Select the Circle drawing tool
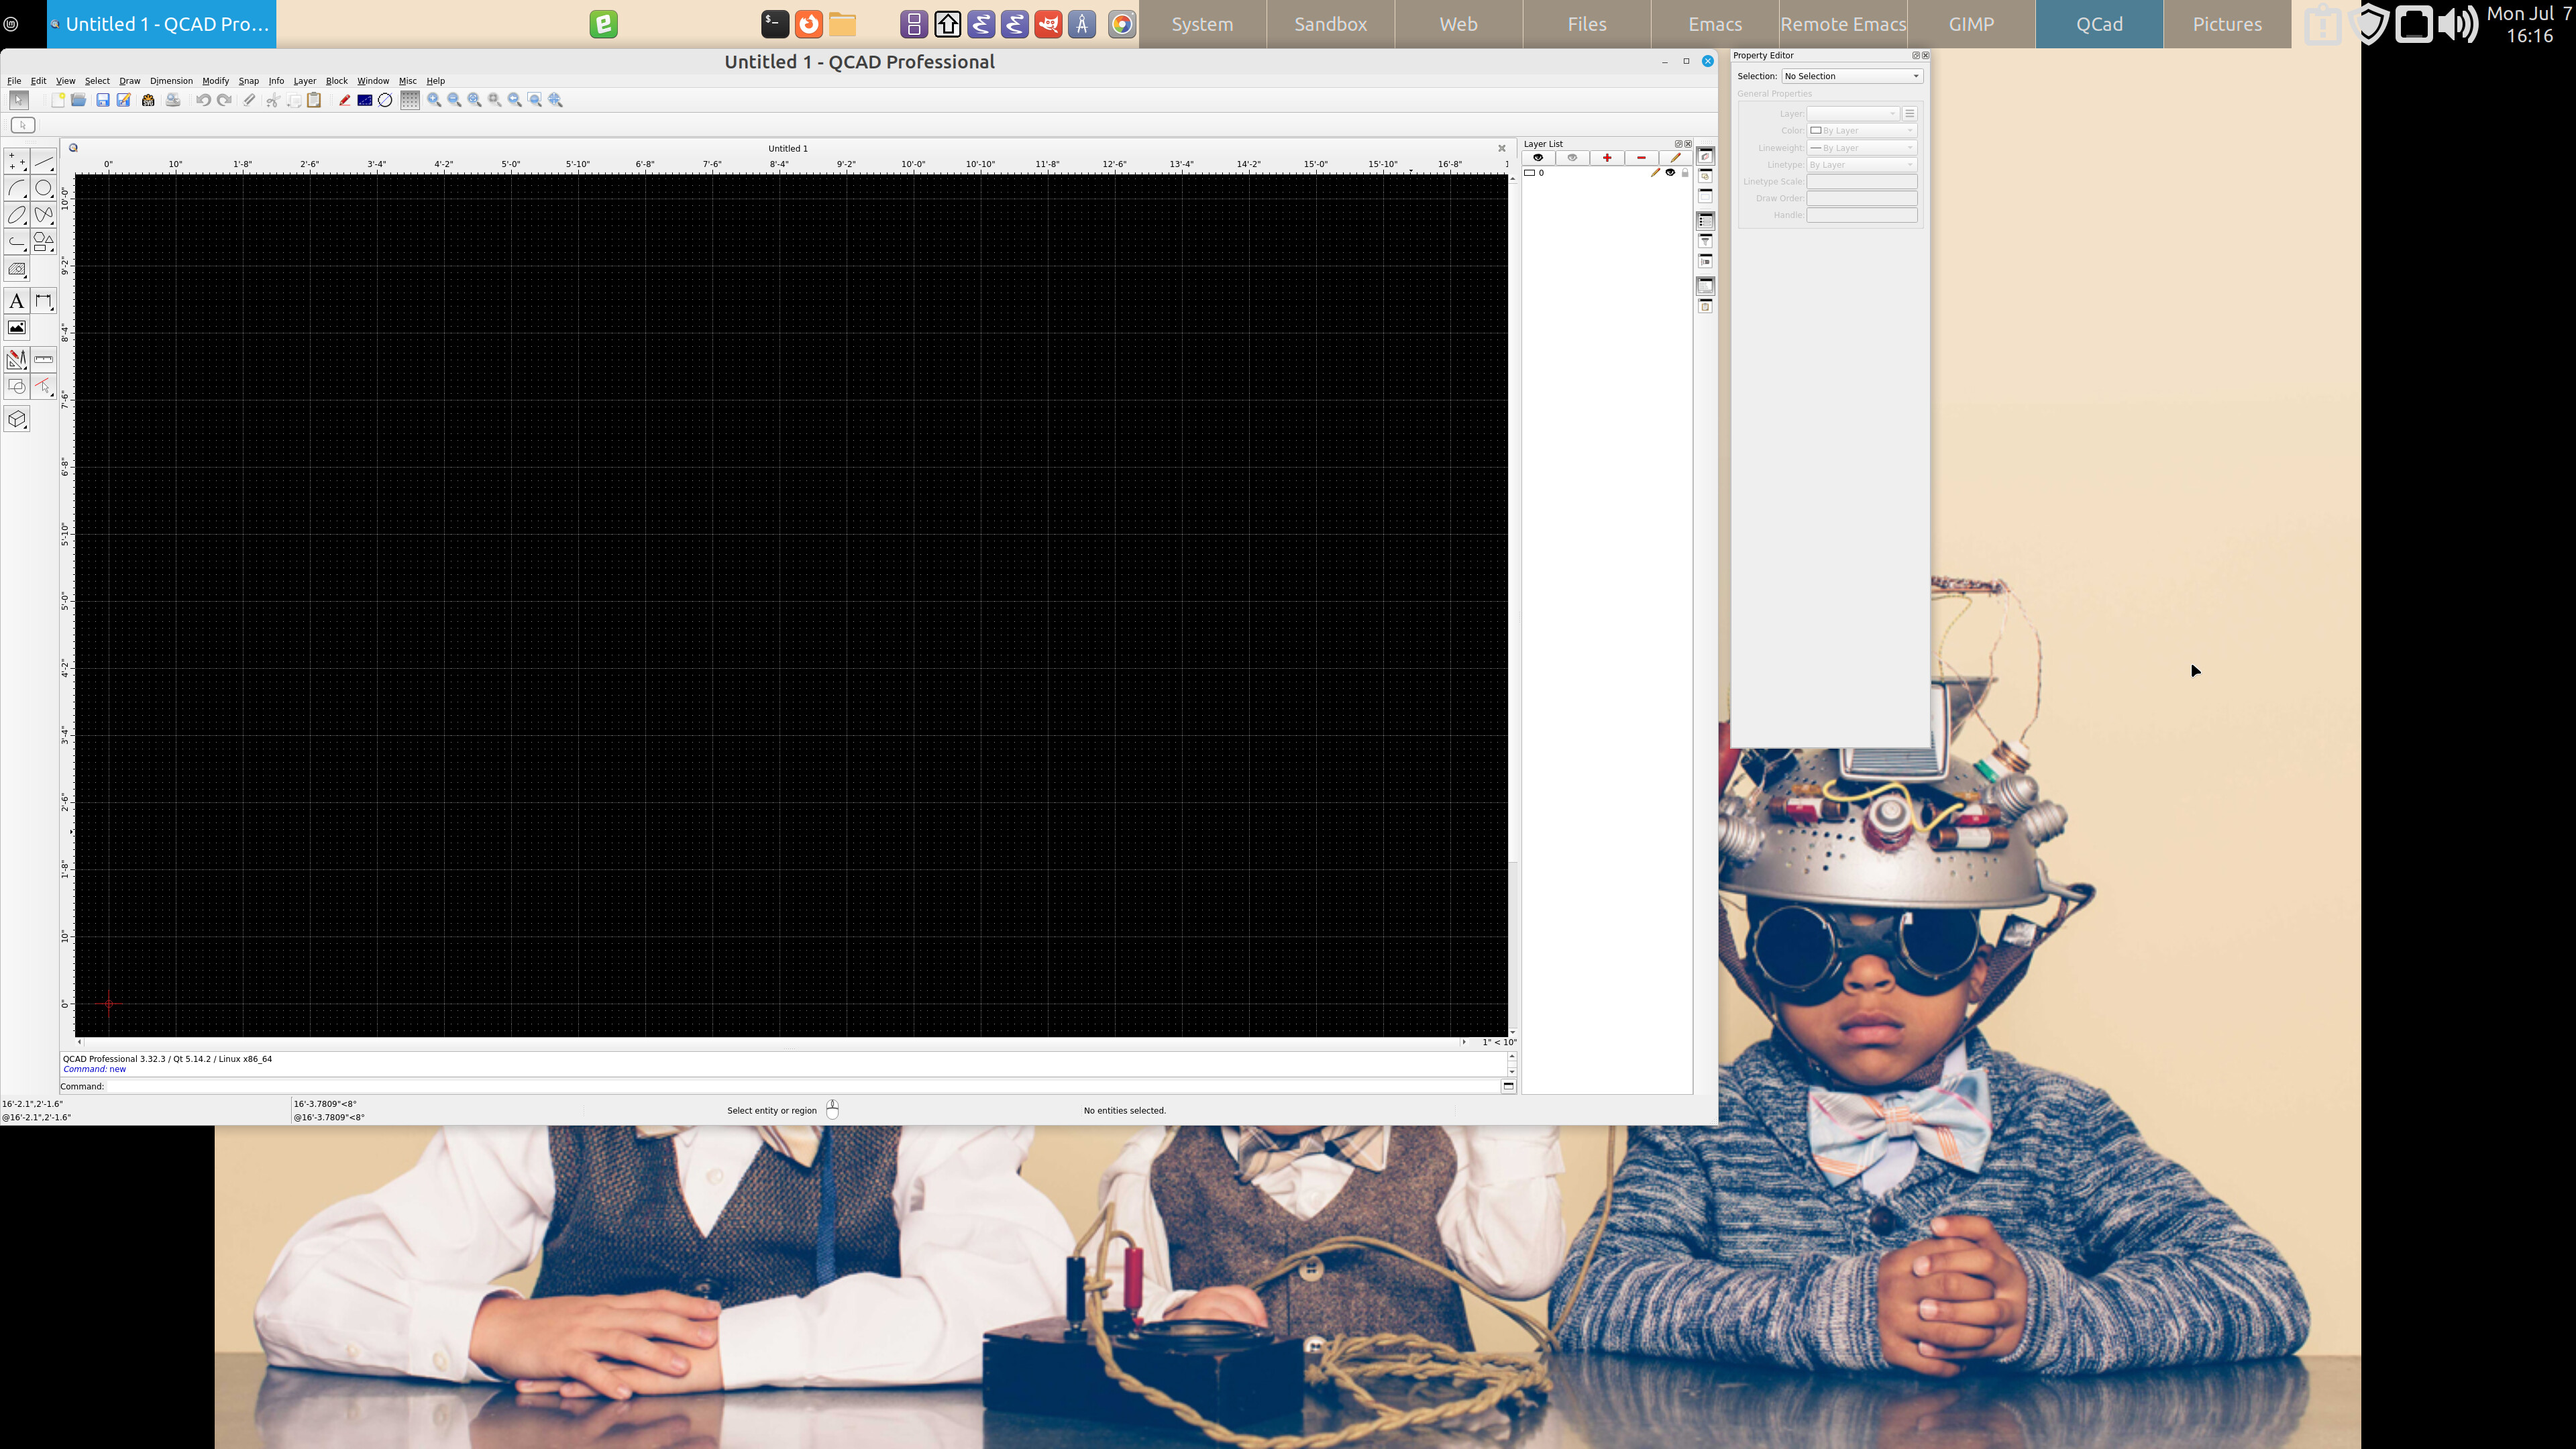The width and height of the screenshot is (2576, 1449). 43,188
